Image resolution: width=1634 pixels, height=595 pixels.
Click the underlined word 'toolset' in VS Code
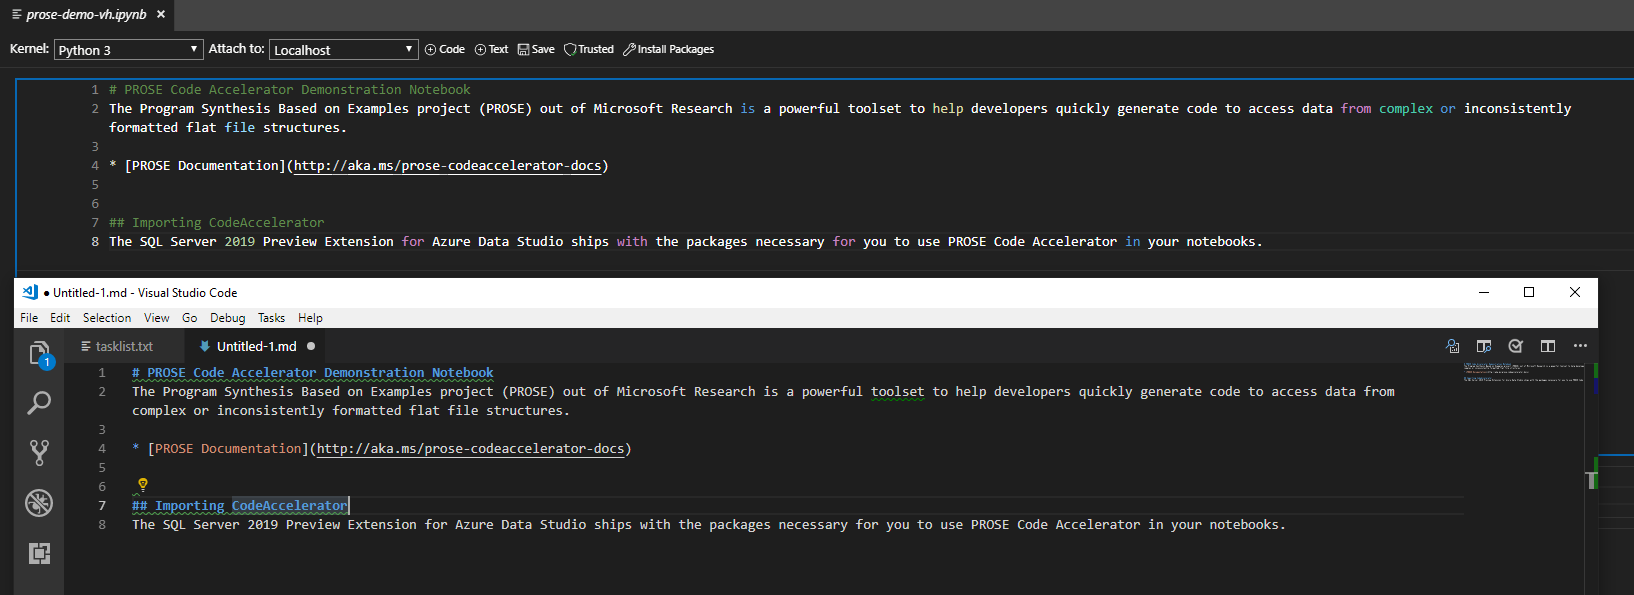[897, 391]
